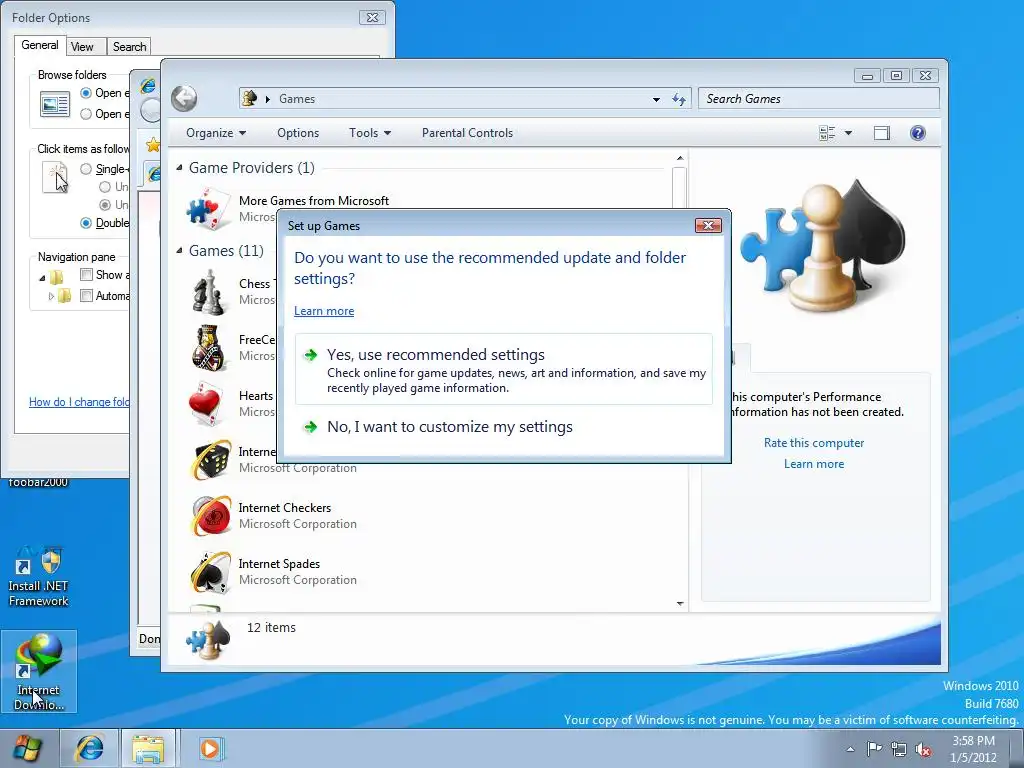Launch Internet Explorer from the taskbar
Image resolution: width=1024 pixels, height=768 pixels.
pos(89,748)
